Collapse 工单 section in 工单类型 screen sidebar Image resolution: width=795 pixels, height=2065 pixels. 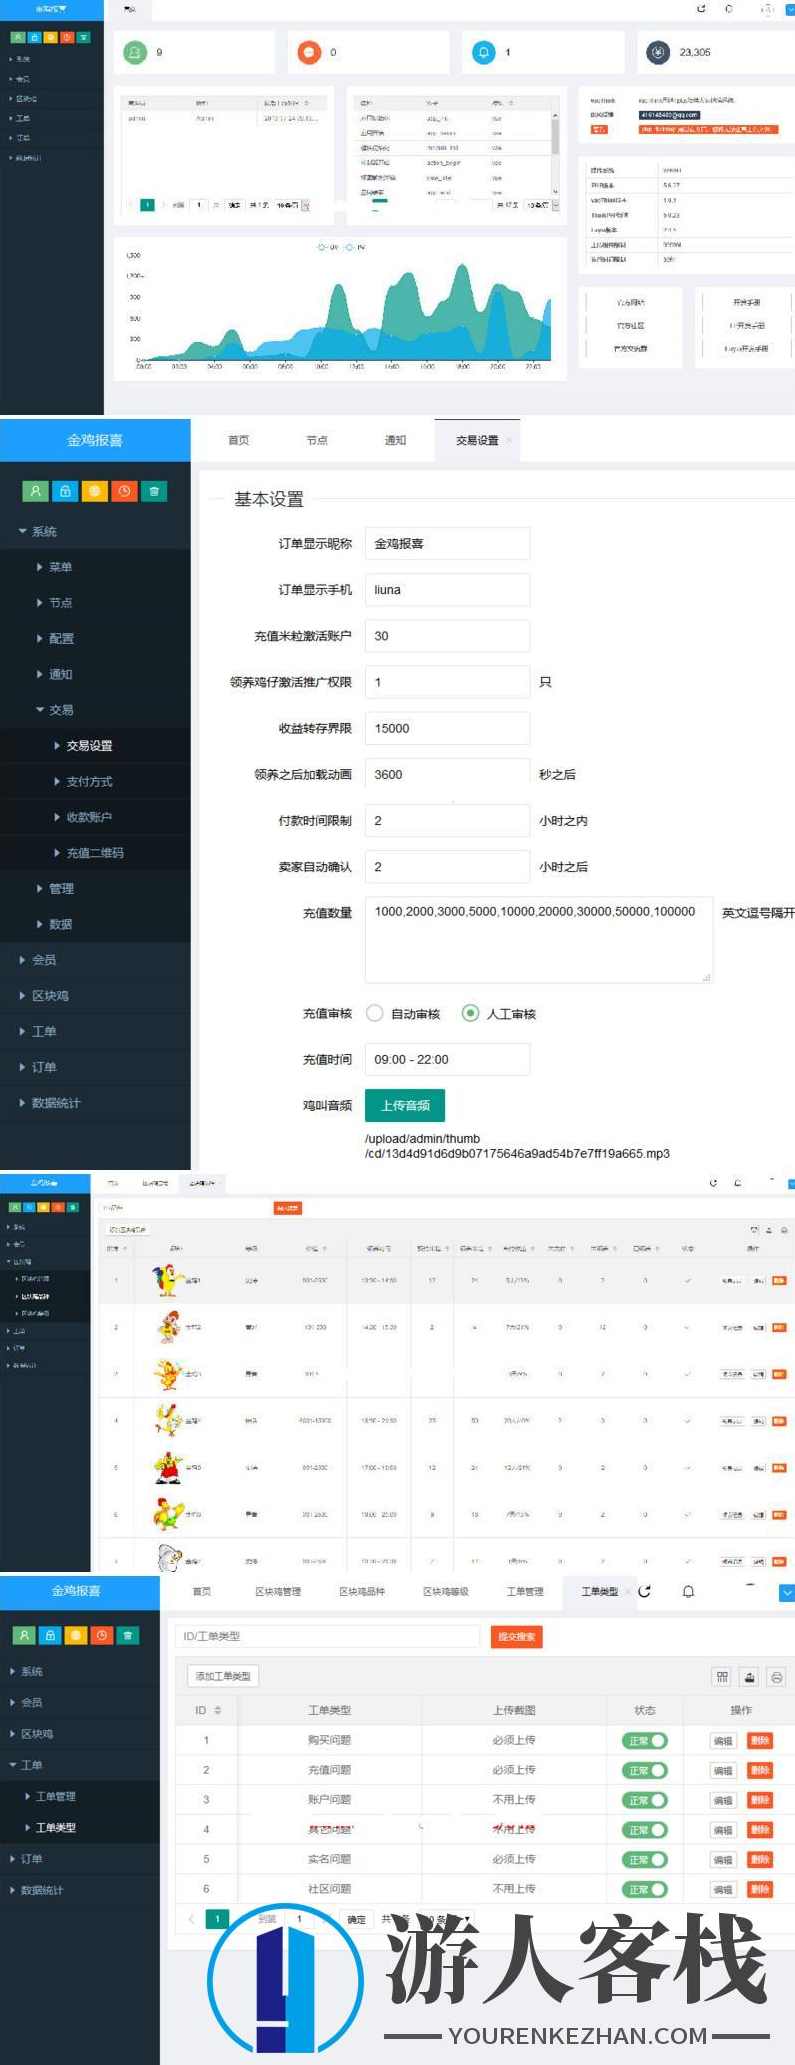(x=13, y=1765)
